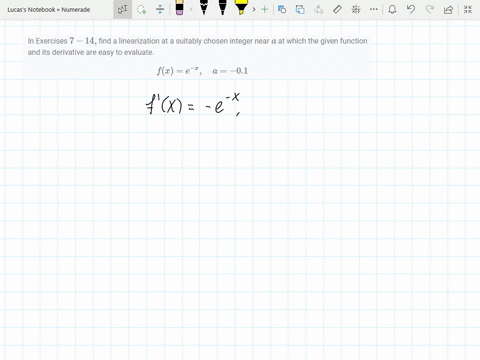
Task: Open the Ruler tool
Action: pyautogui.click(x=337, y=9)
